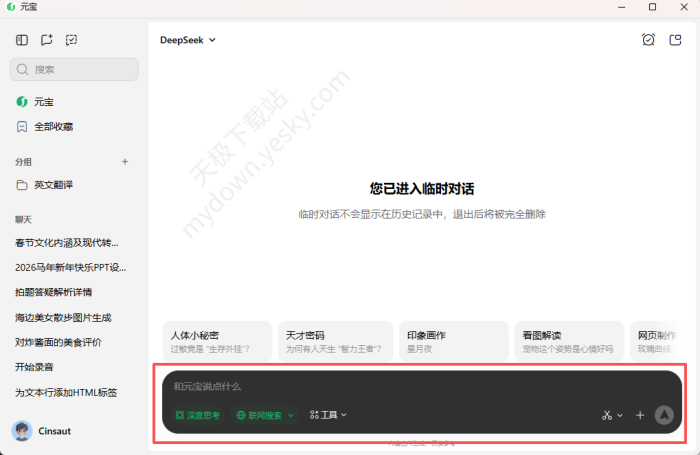Image resolution: width=700 pixels, height=455 pixels.
Task: Click the 搜索 search box
Action: point(75,70)
